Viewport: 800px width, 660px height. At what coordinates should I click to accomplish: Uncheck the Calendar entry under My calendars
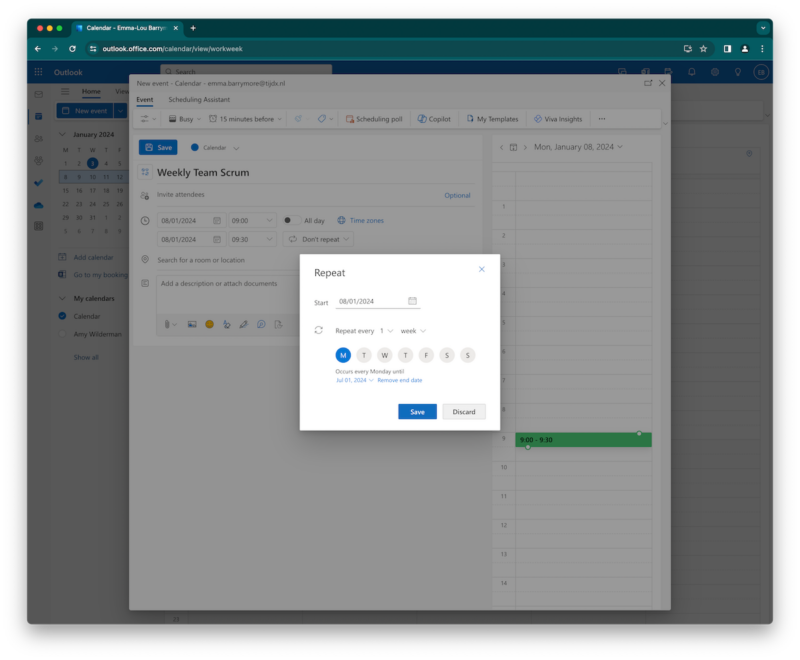[62, 316]
